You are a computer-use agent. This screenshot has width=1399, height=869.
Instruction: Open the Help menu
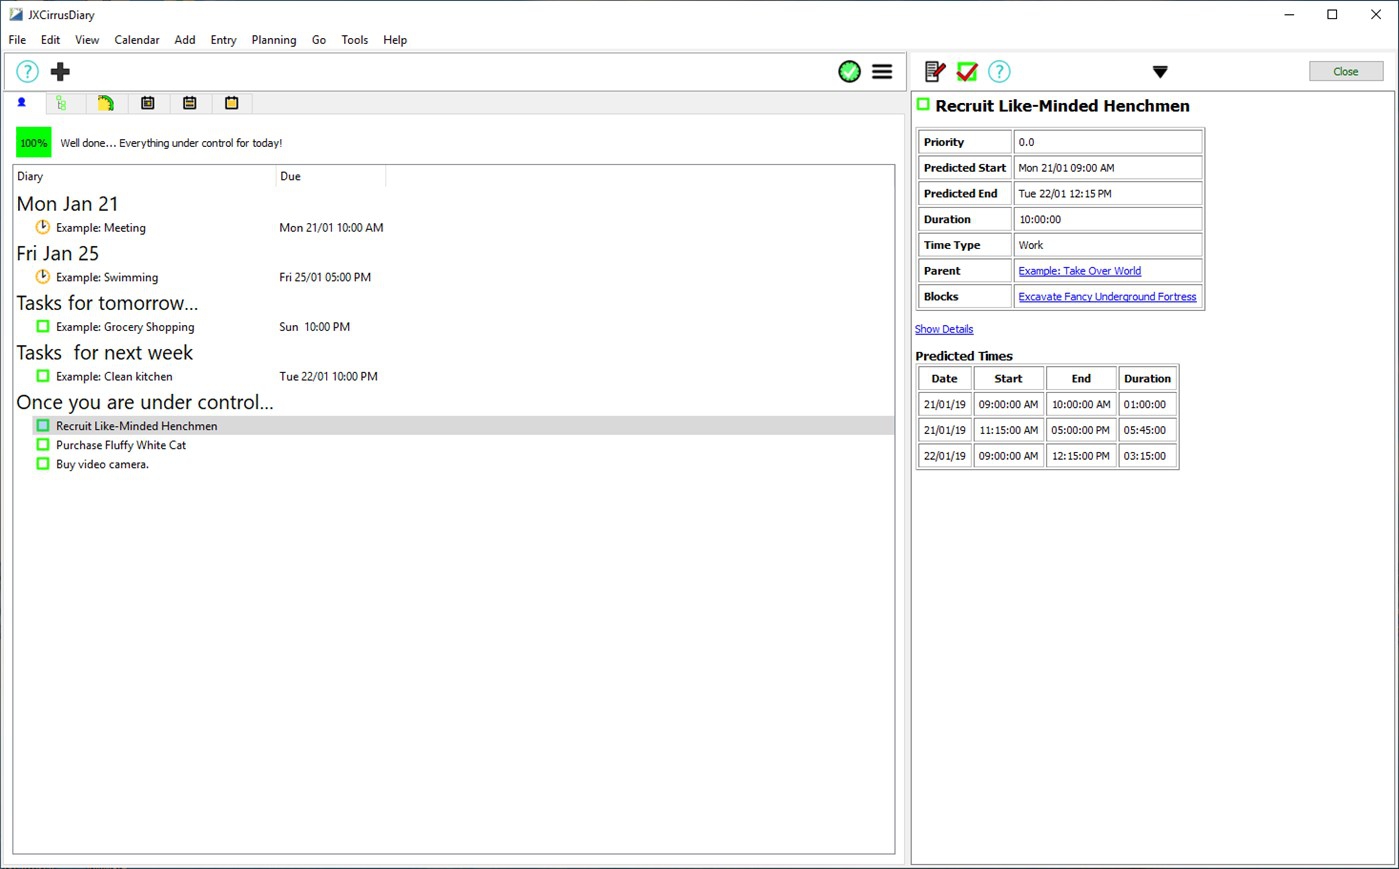(x=395, y=40)
